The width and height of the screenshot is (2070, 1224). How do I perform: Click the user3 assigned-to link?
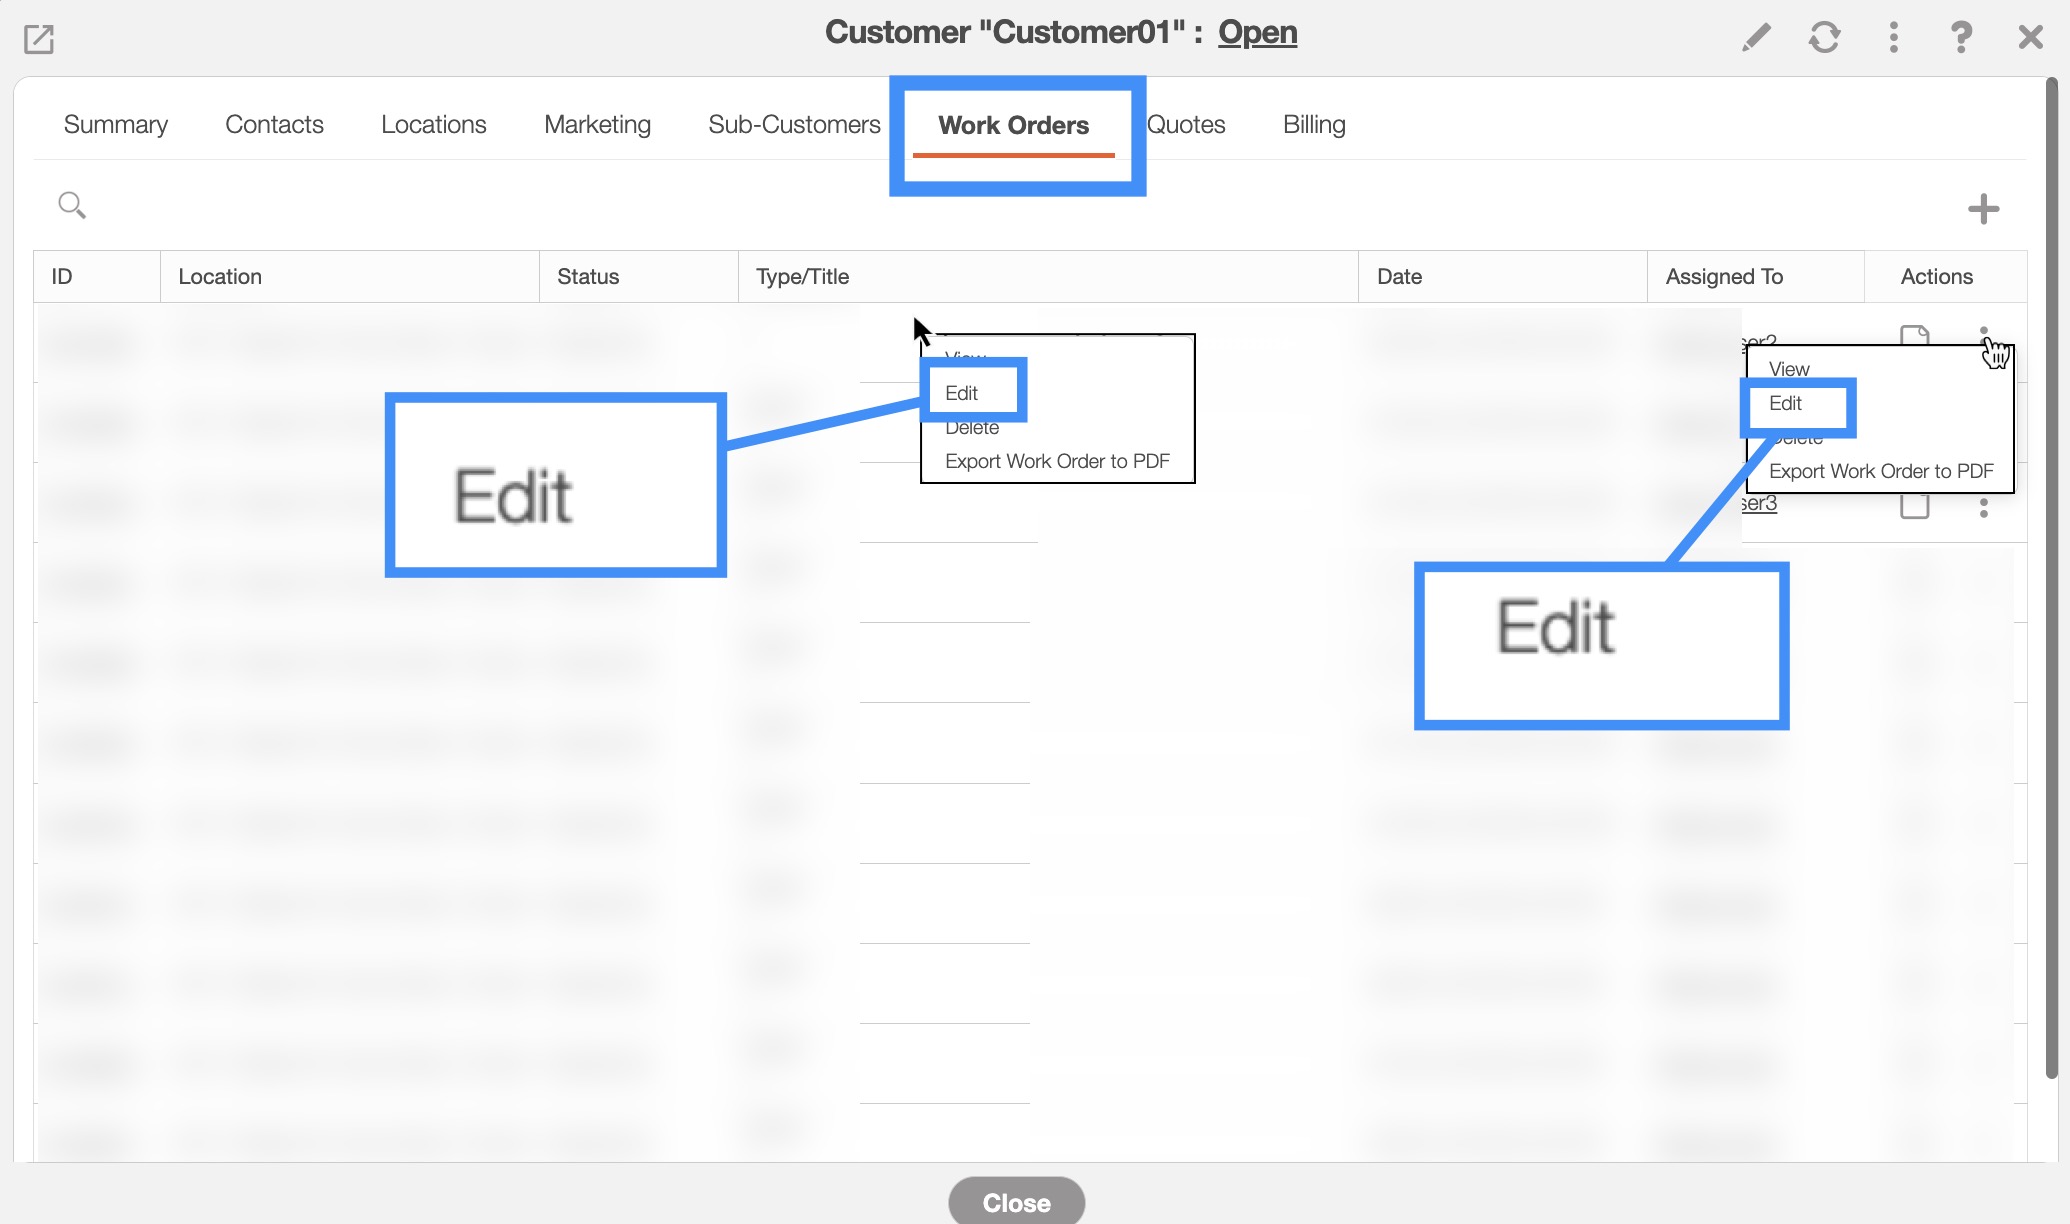click(x=1759, y=503)
